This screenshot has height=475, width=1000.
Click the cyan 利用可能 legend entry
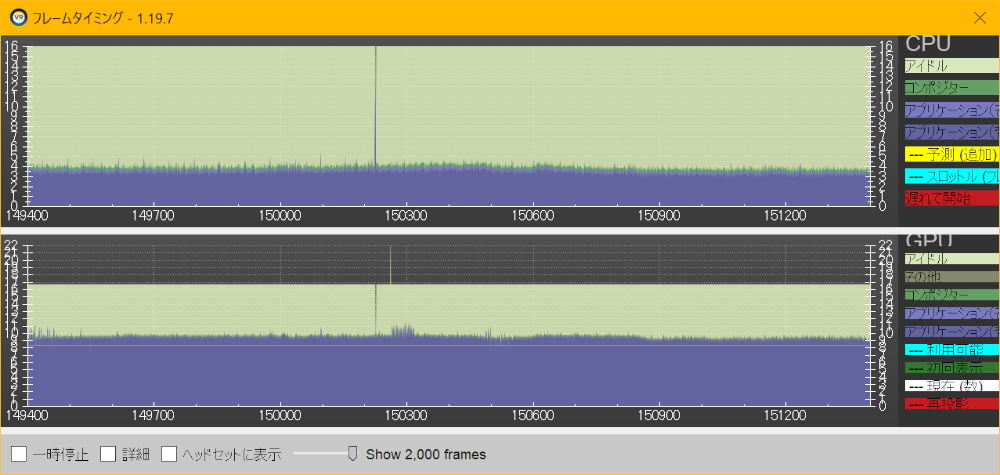[x=952, y=349]
